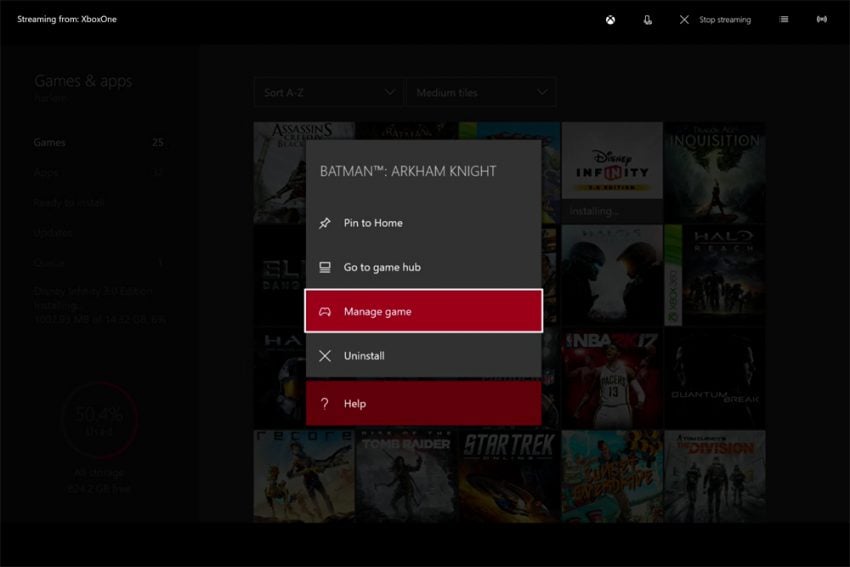Click the NBA 2K17 game tile
850x567 pixels.
[x=612, y=378]
